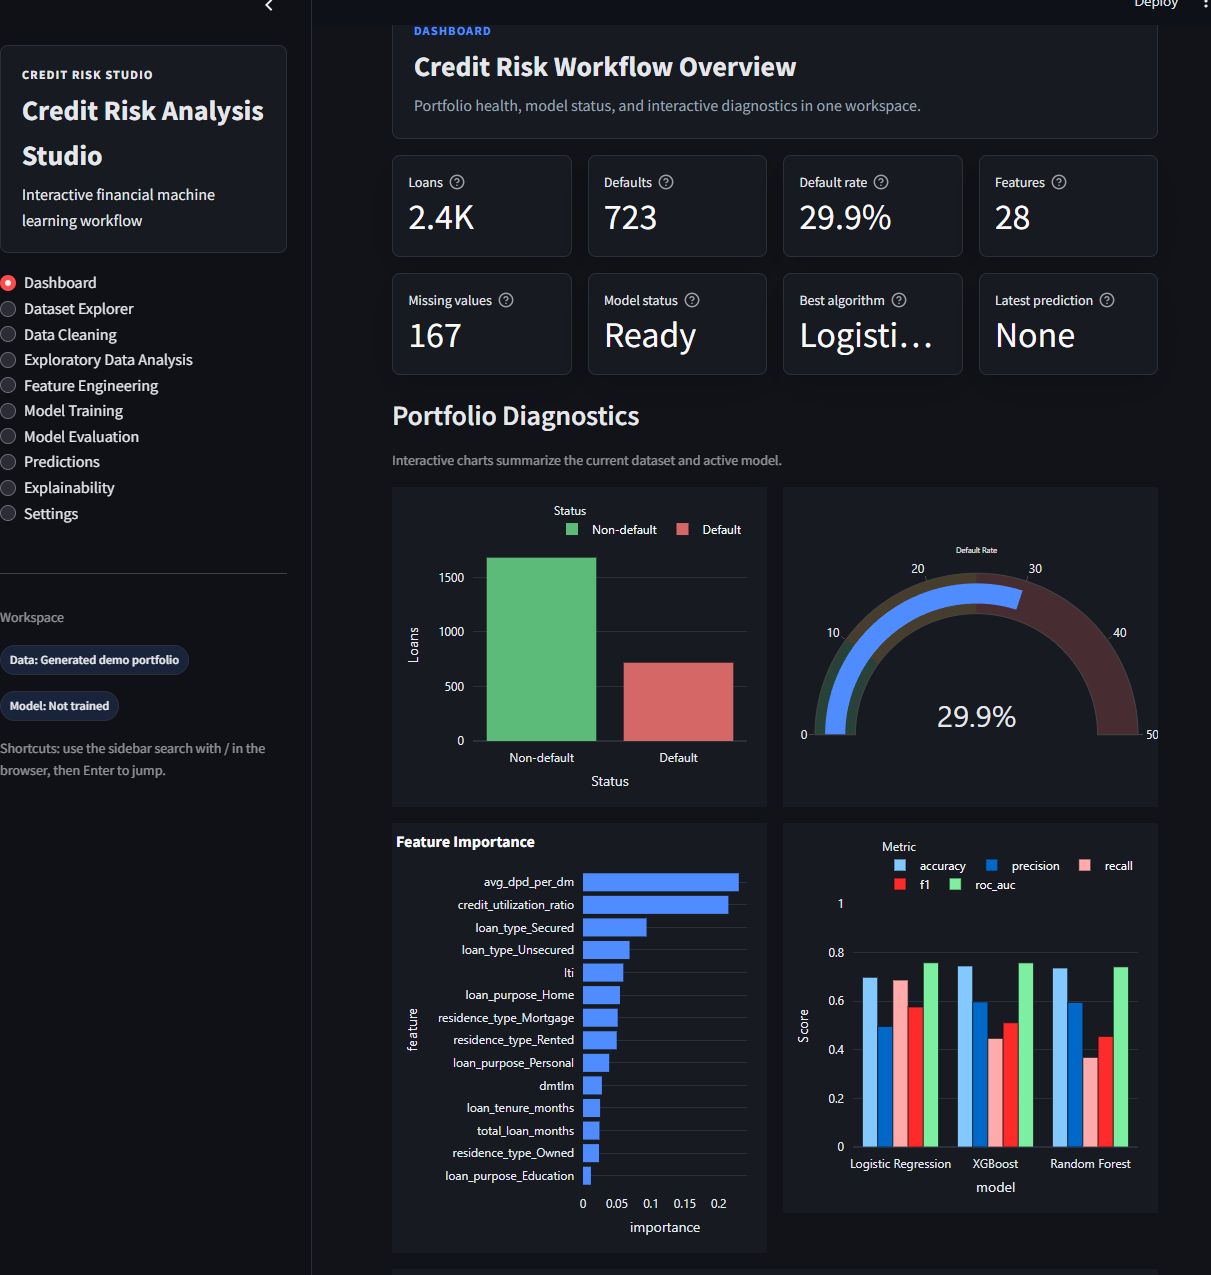Click the help icon beside Defaults metric
The height and width of the screenshot is (1275, 1211).
point(666,182)
